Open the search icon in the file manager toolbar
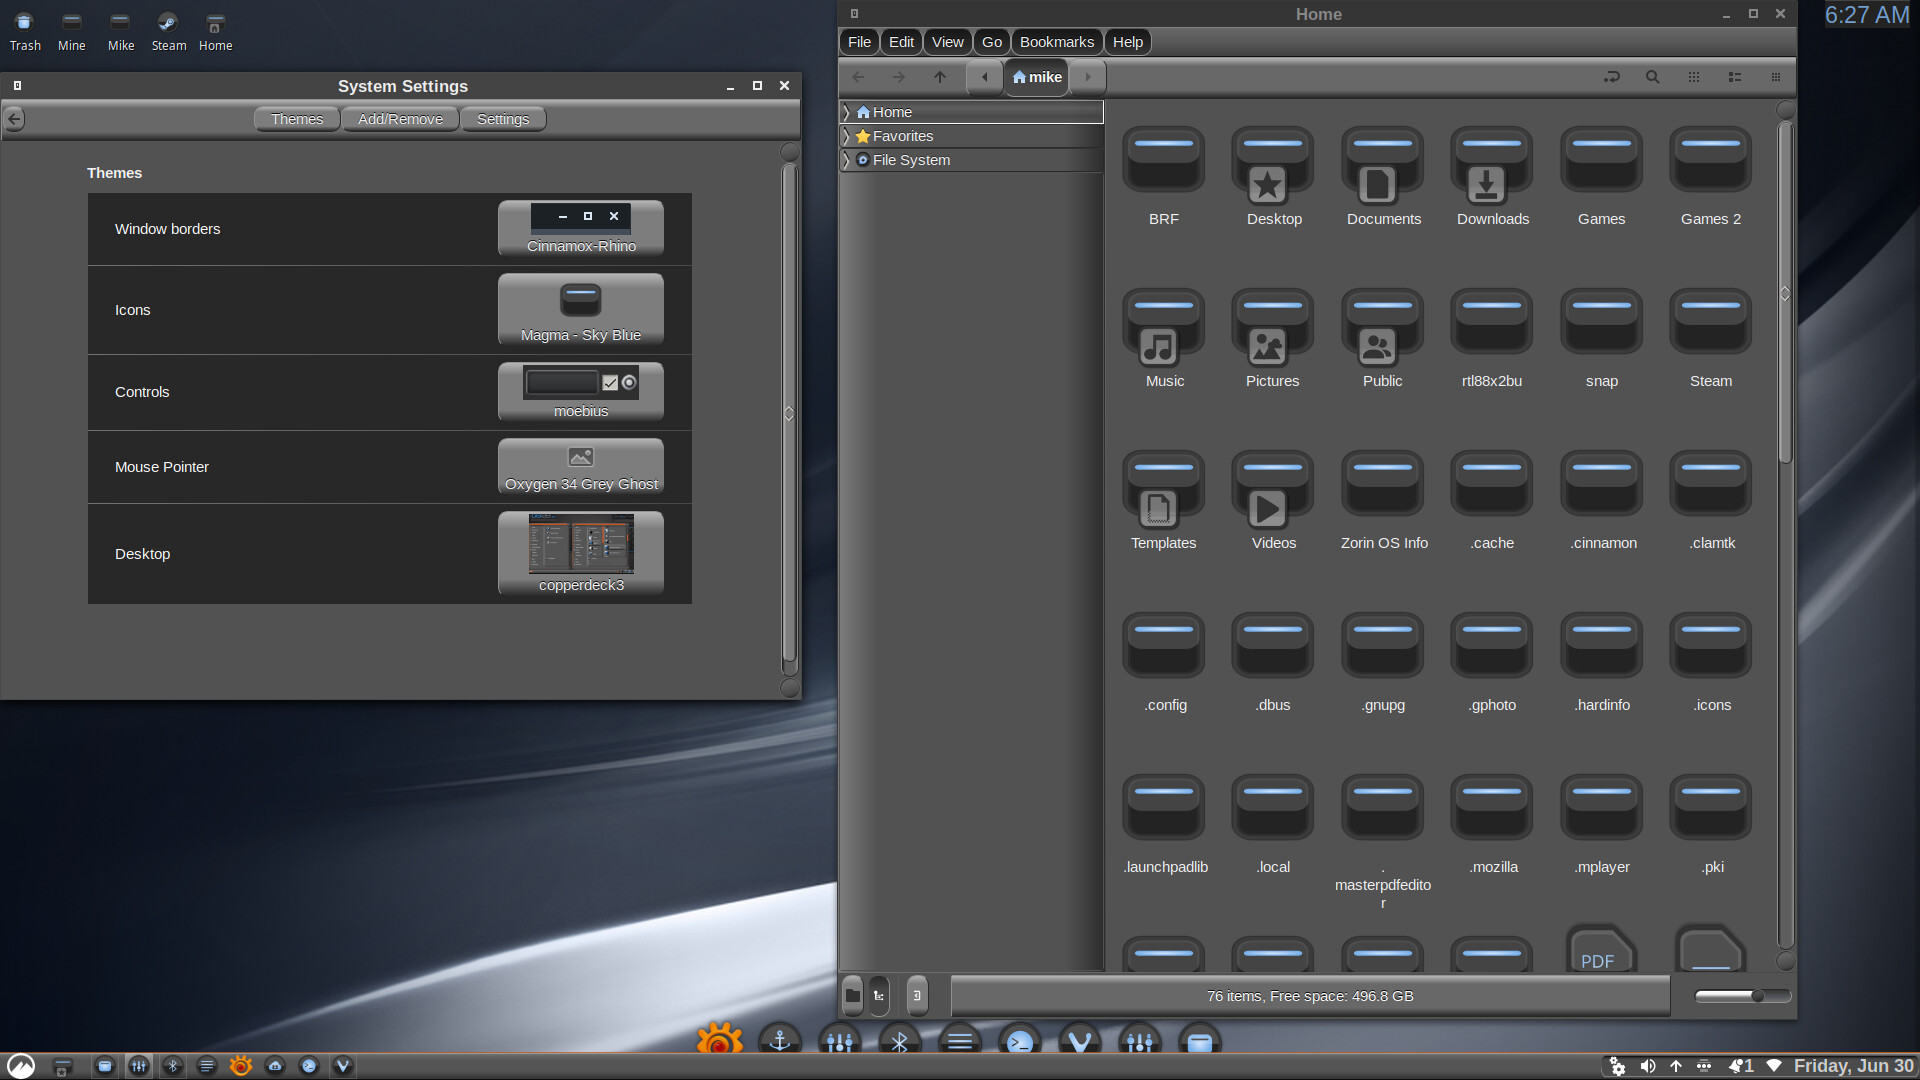The width and height of the screenshot is (1920, 1080). tap(1652, 77)
